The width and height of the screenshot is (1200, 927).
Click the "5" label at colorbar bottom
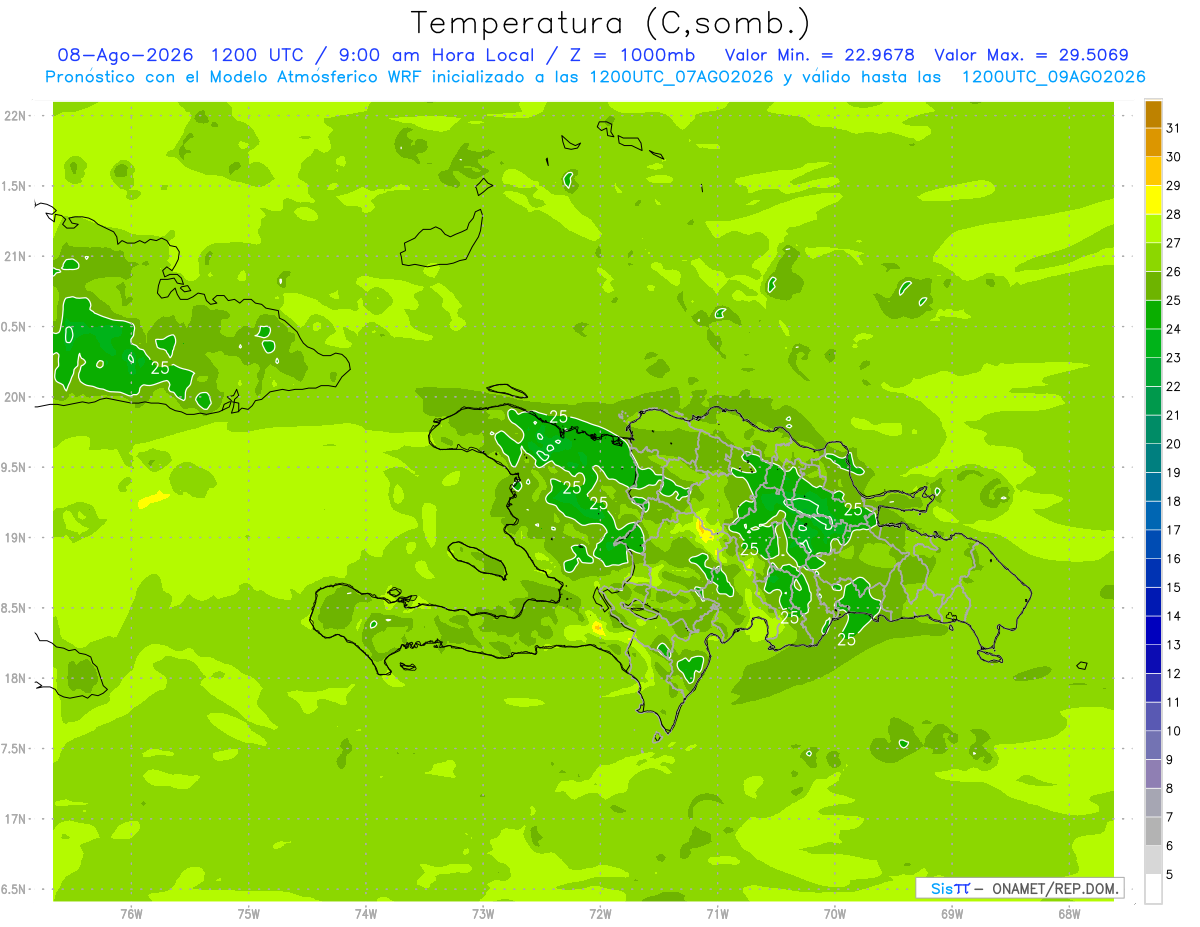point(1170,875)
